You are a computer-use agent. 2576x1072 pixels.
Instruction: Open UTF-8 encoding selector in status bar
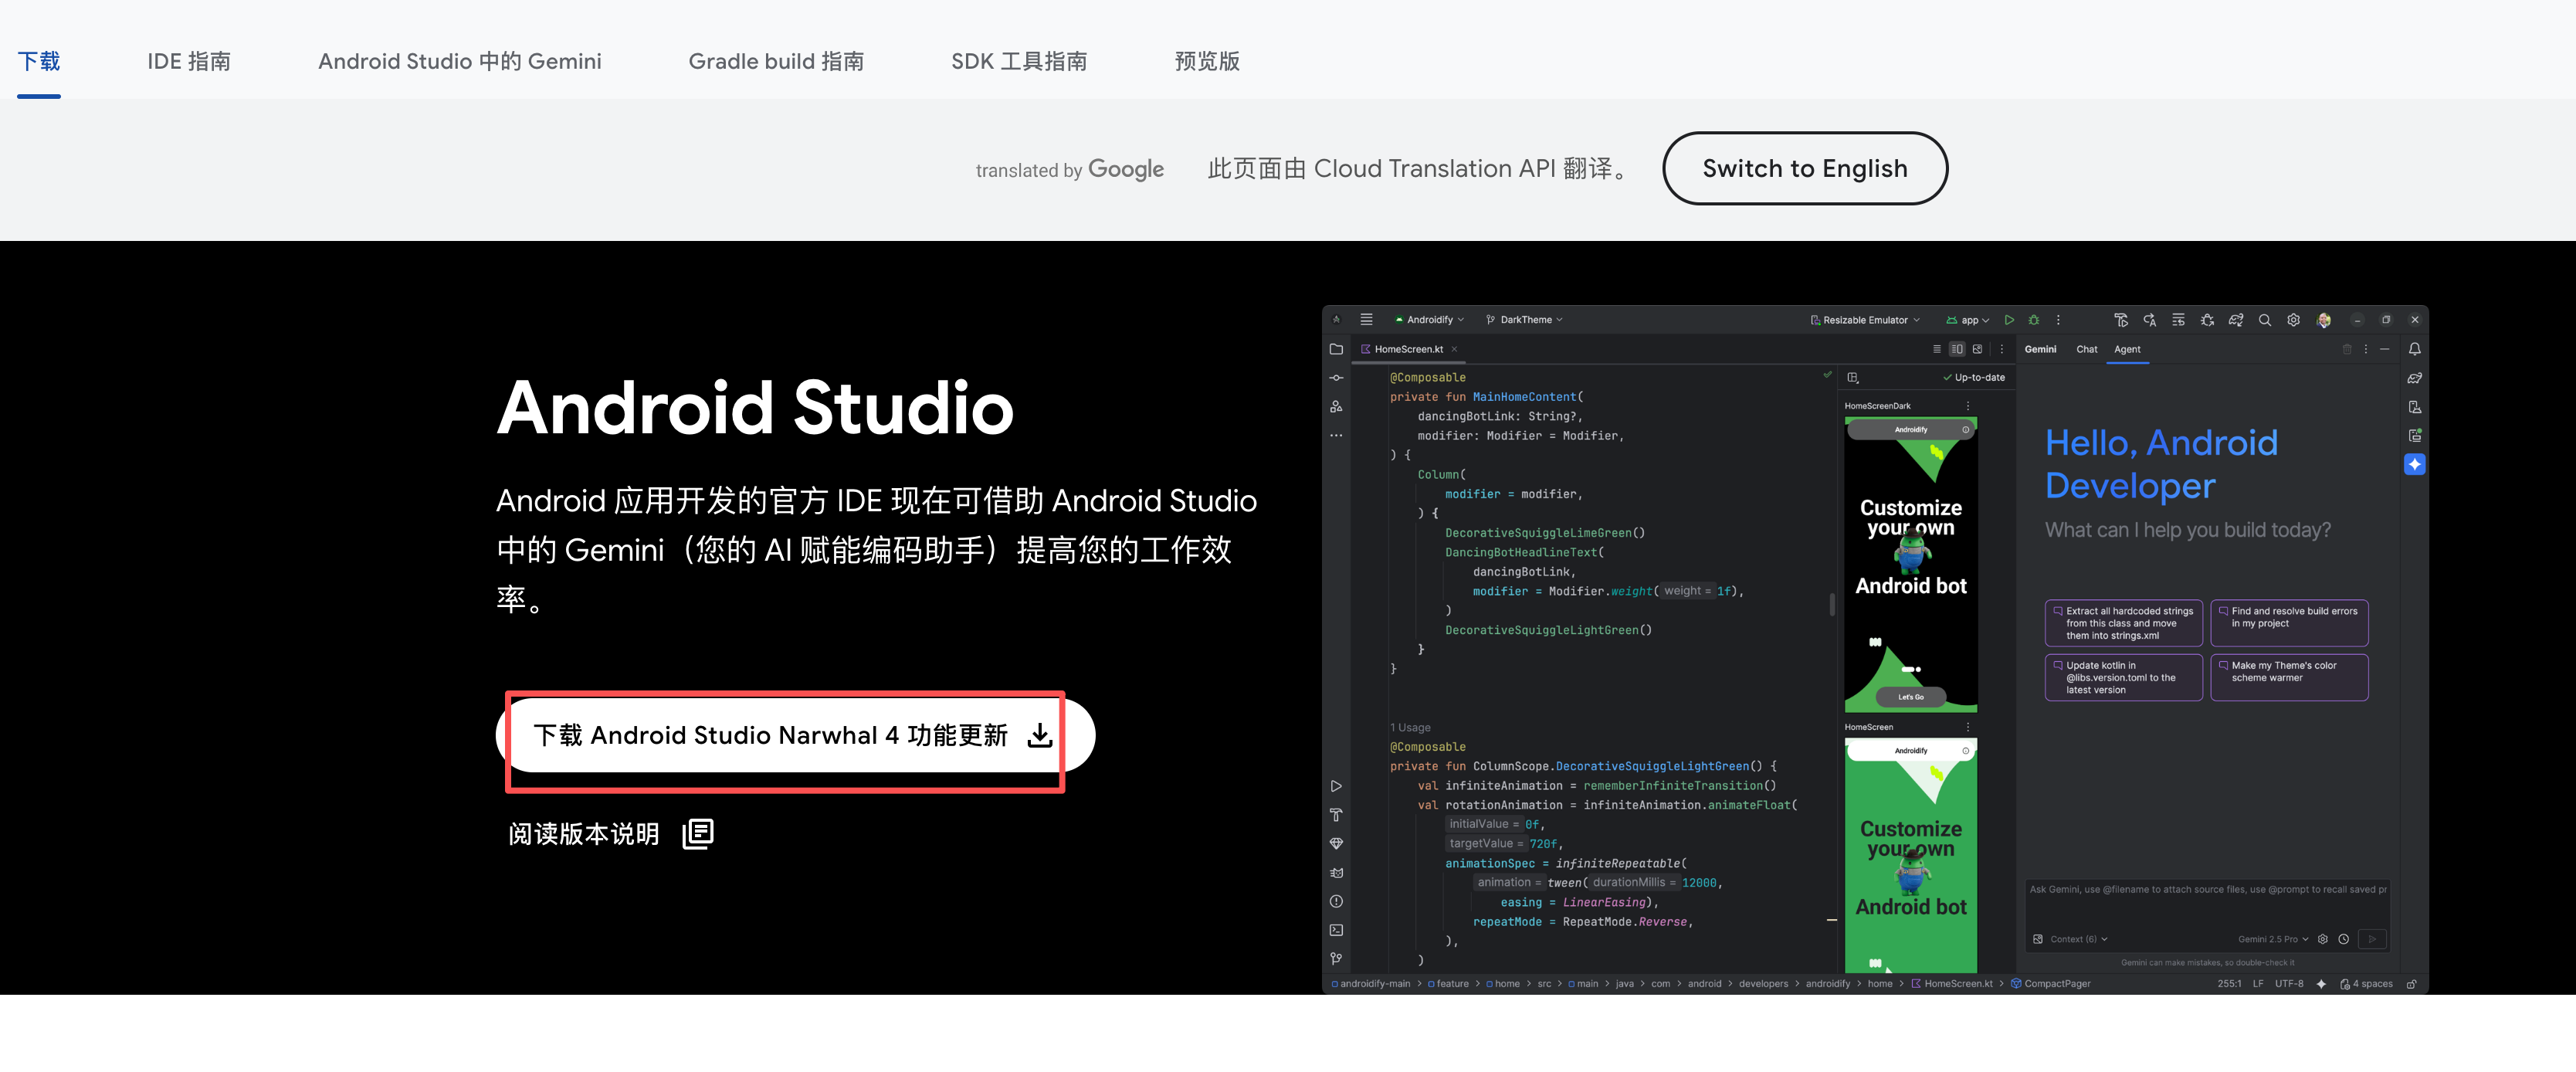pyautogui.click(x=2289, y=984)
